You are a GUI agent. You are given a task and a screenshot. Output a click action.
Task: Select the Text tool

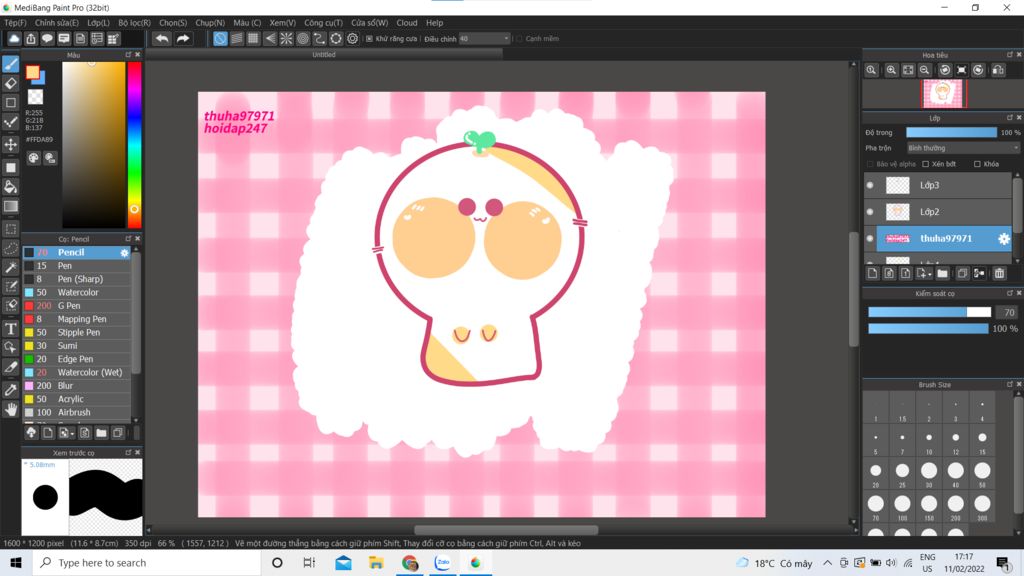click(x=10, y=328)
